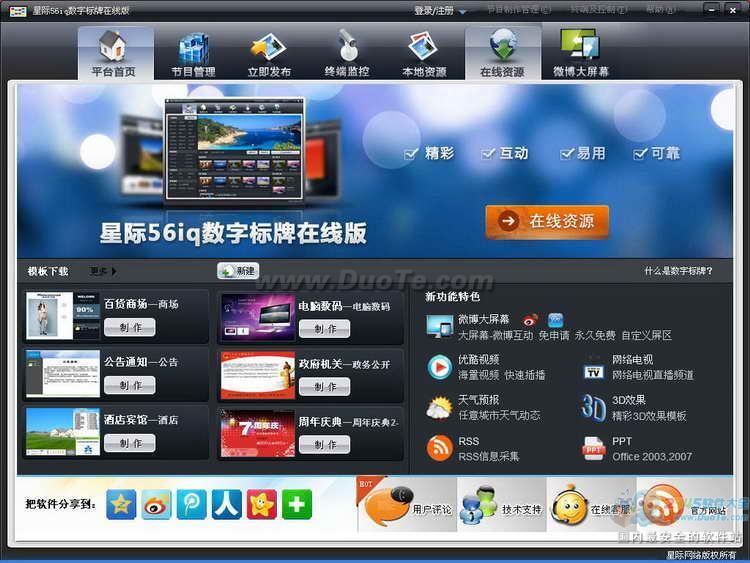Click the Office 2003,2007 text
This screenshot has height=563, width=750.
(x=652, y=457)
